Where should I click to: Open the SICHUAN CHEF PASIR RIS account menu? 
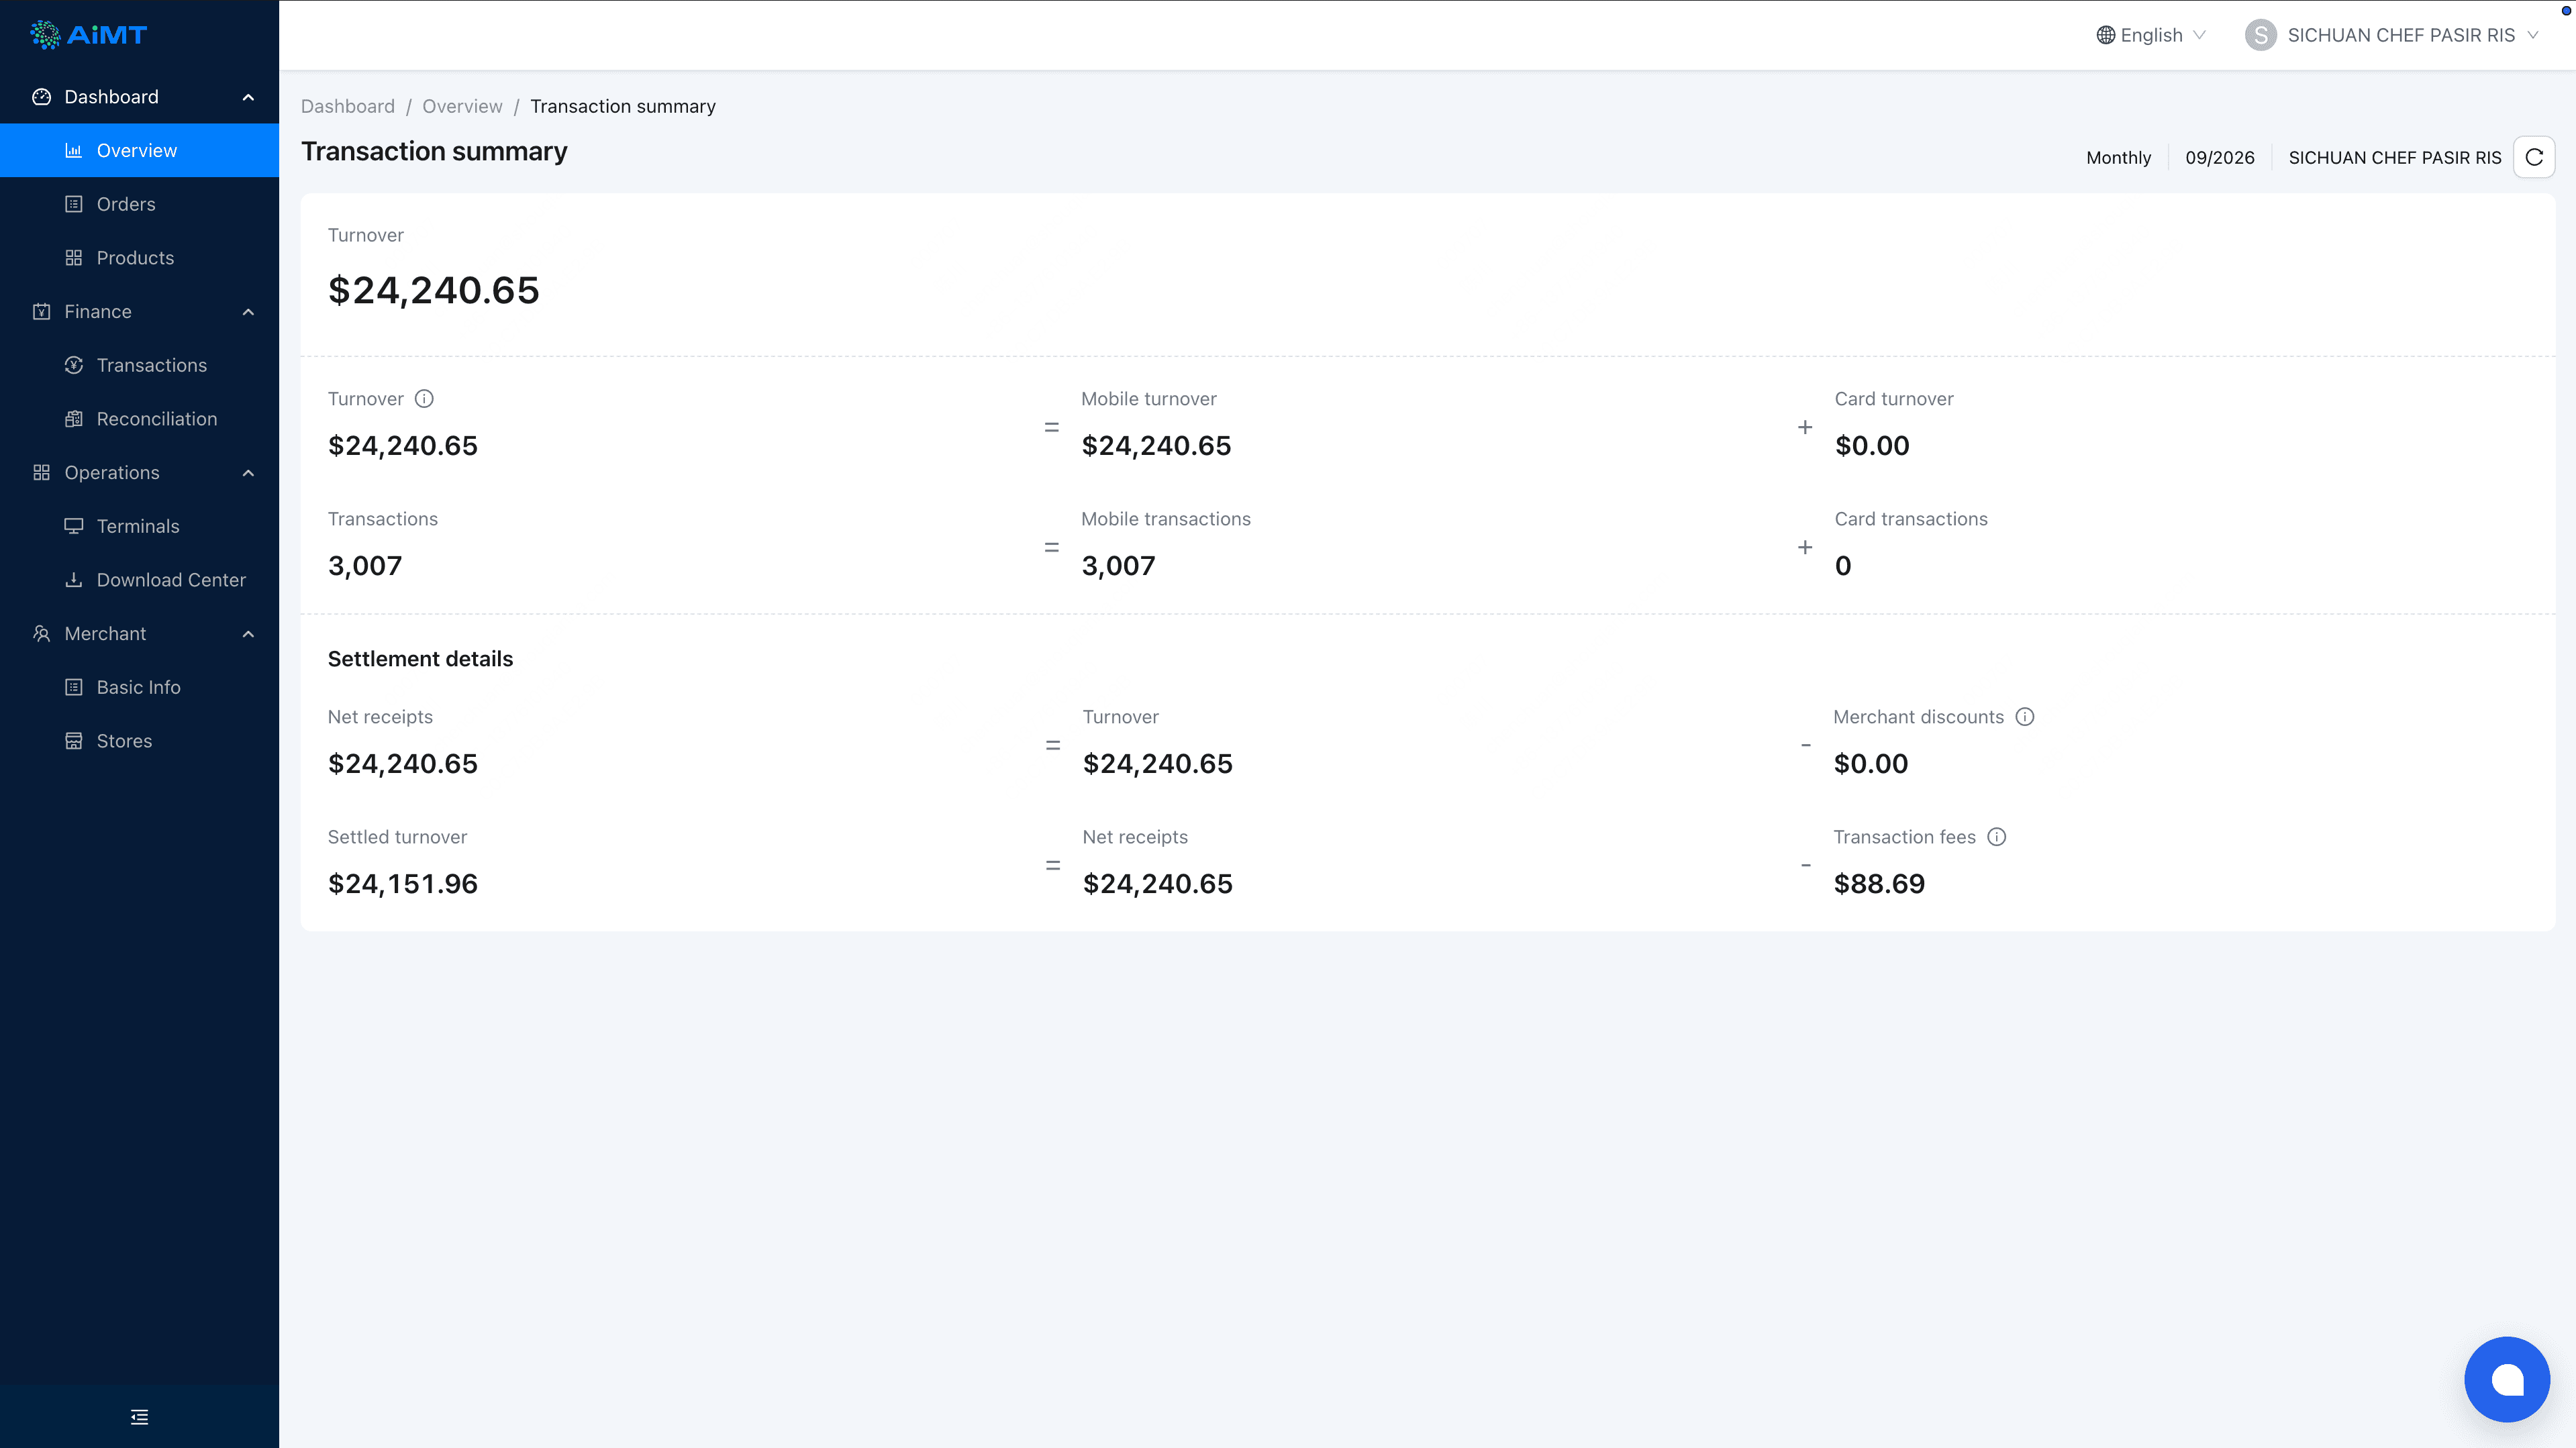pyautogui.click(x=2391, y=35)
